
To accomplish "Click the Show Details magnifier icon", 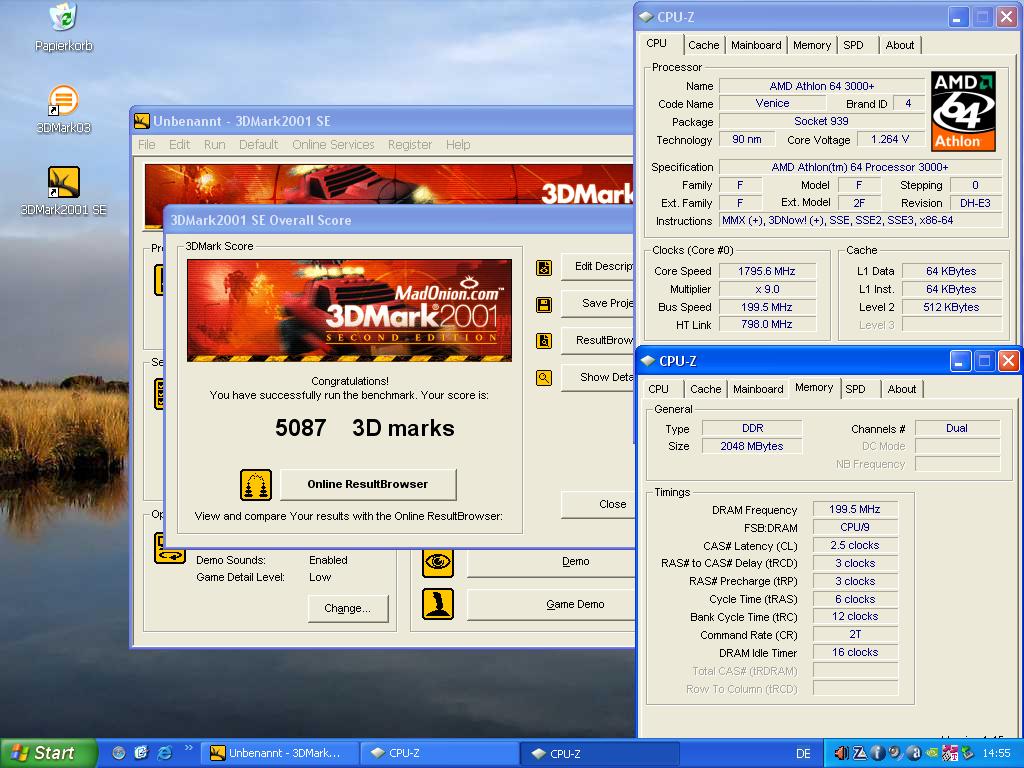I will [544, 377].
